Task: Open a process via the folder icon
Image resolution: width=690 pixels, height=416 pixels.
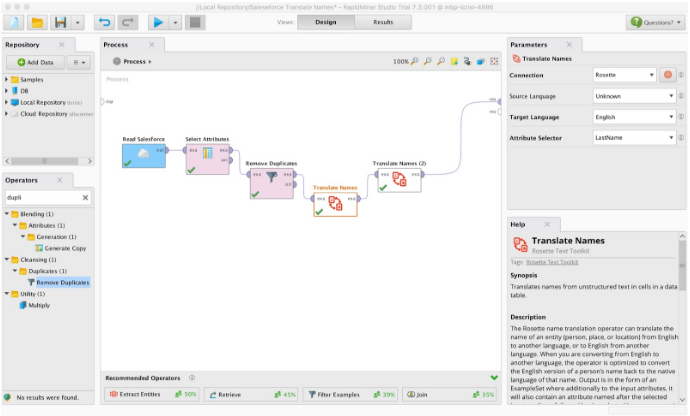Action: pyautogui.click(x=37, y=22)
